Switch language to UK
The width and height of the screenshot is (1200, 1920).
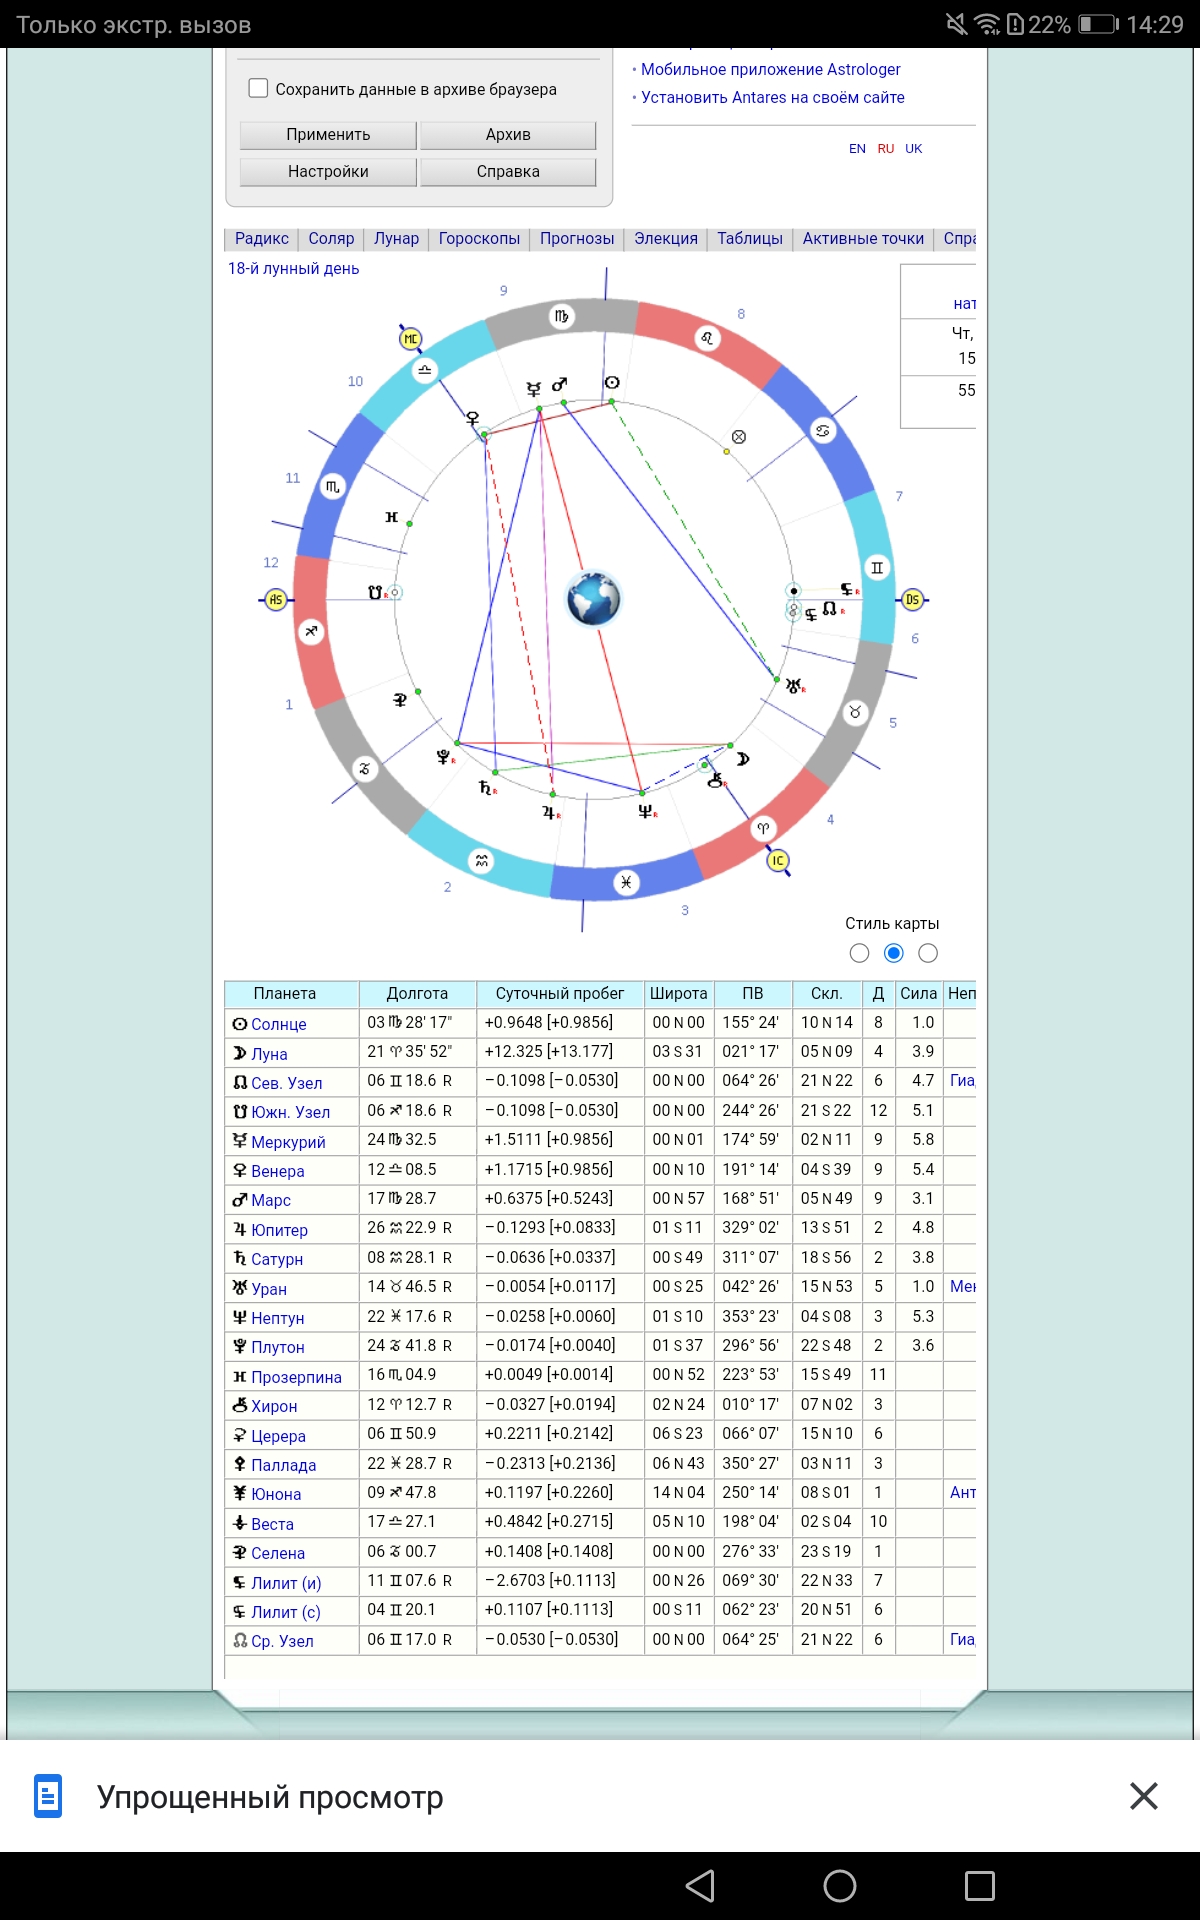914,148
